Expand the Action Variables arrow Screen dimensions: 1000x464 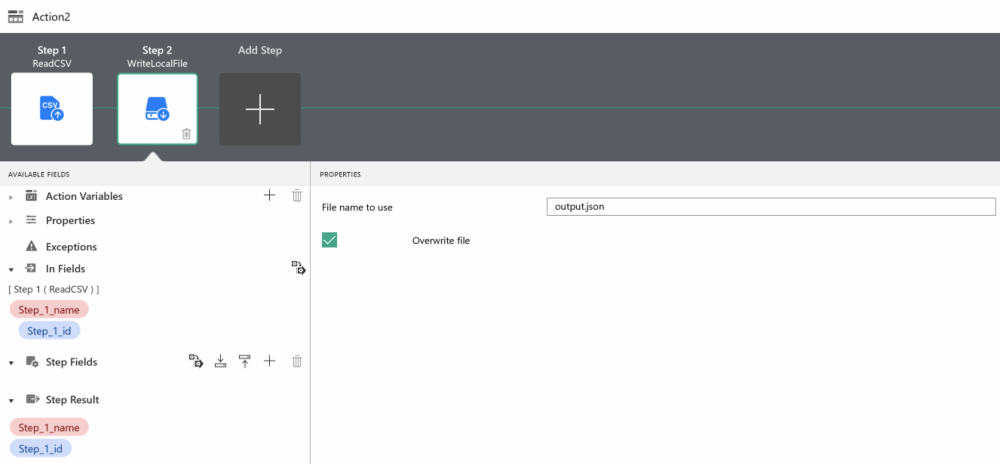point(11,198)
